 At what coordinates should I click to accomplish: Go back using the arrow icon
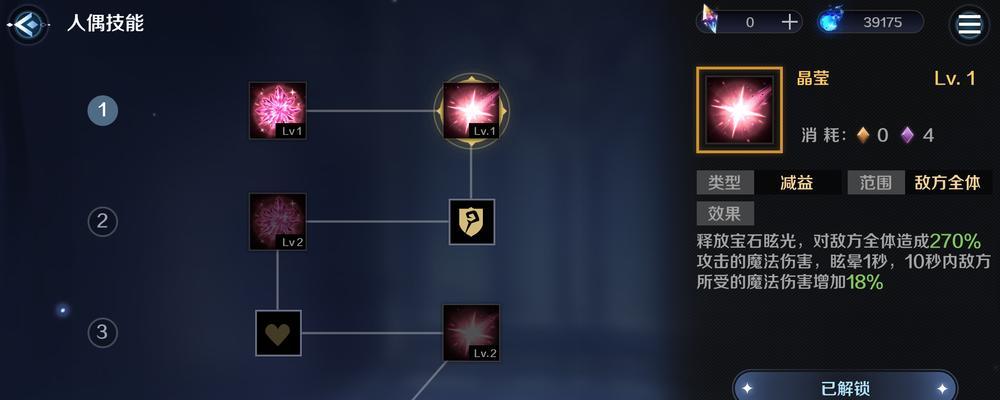pos(27,25)
